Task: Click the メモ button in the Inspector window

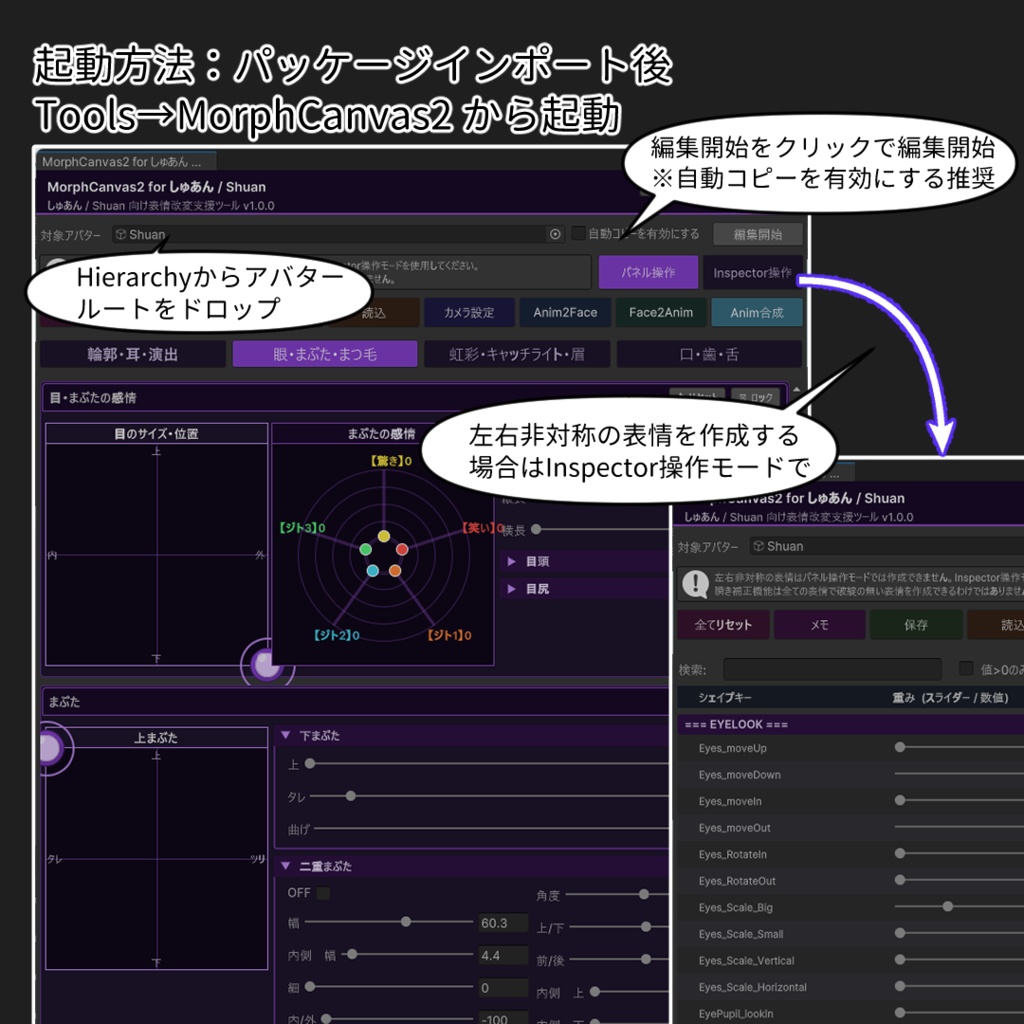Action: 820,625
